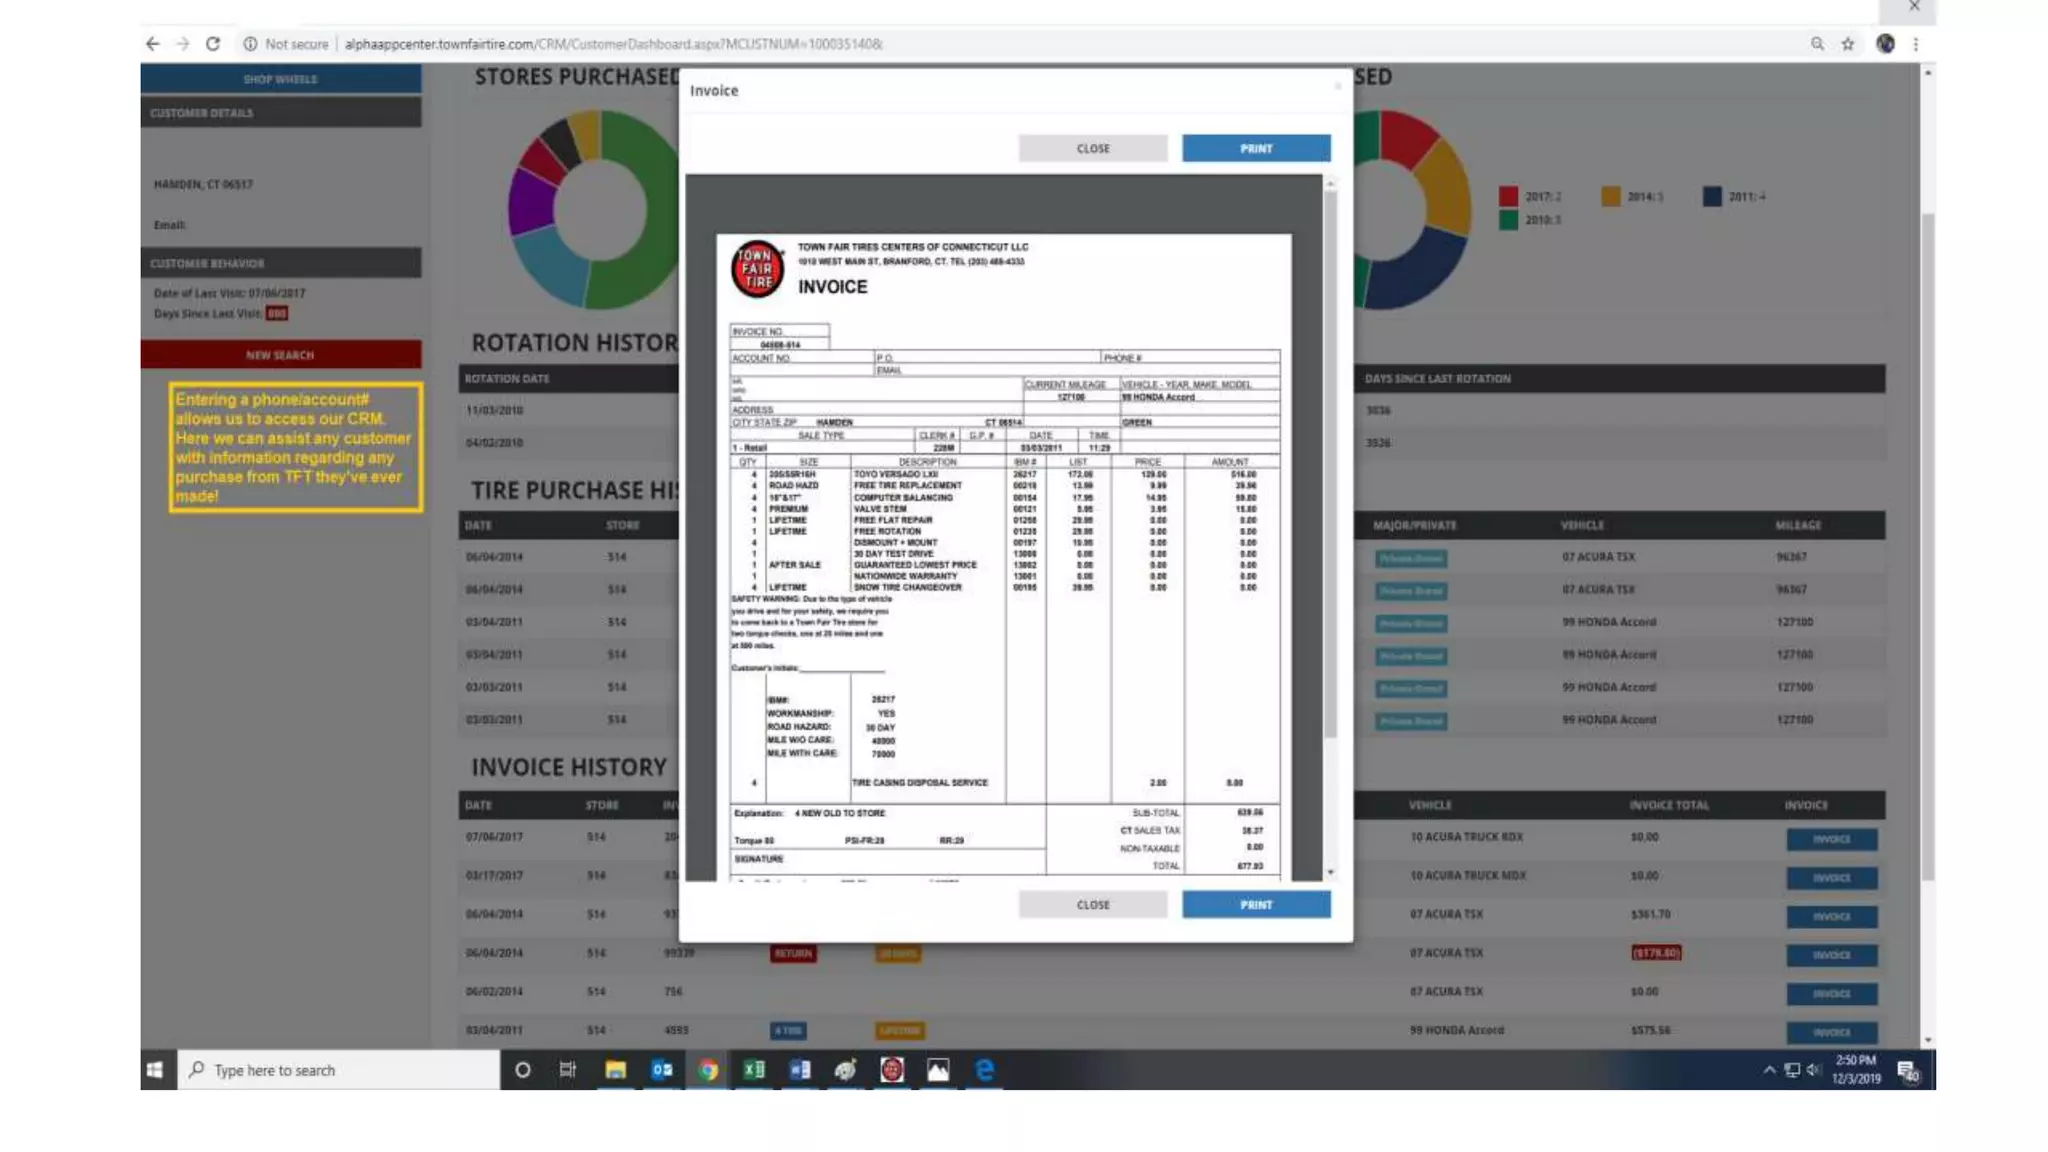Open Excel from taskbar
Image resolution: width=2048 pixels, height=1152 pixels.
[x=754, y=1070]
